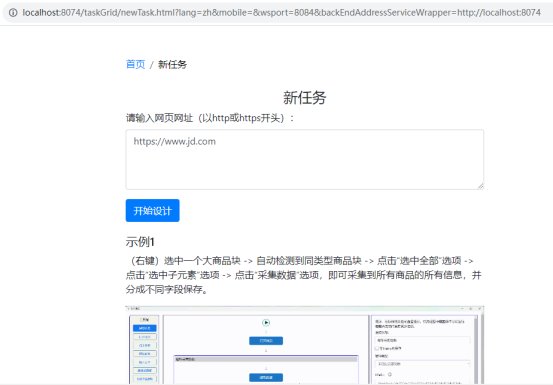Click the site info icon in address bar

13,13
